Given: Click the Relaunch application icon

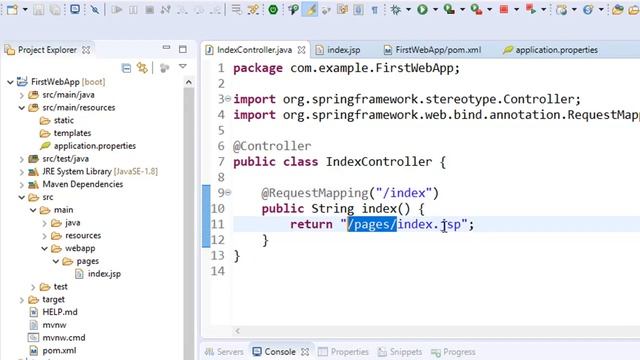Looking at the screenshot, I should pos(531,9).
